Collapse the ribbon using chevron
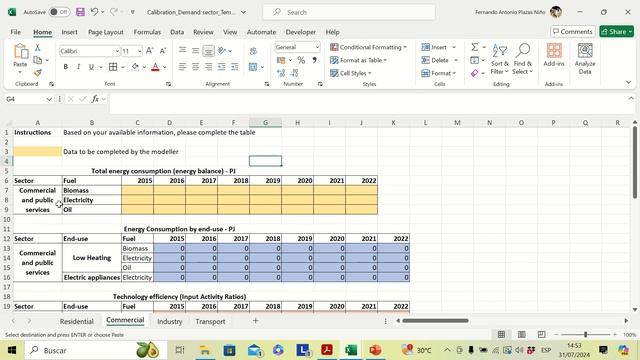This screenshot has height=360, width=640. (629, 82)
